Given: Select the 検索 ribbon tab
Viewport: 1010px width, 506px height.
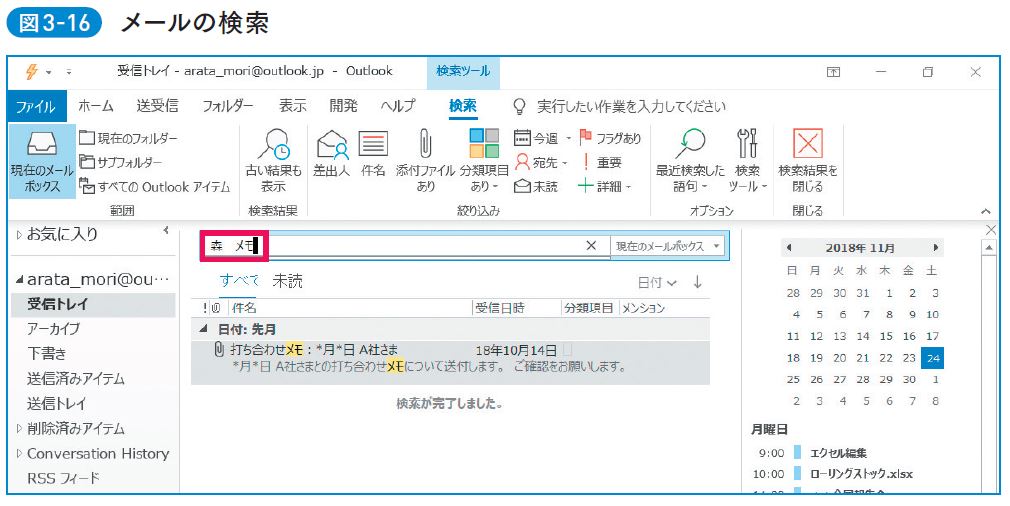Looking at the screenshot, I should [x=462, y=106].
